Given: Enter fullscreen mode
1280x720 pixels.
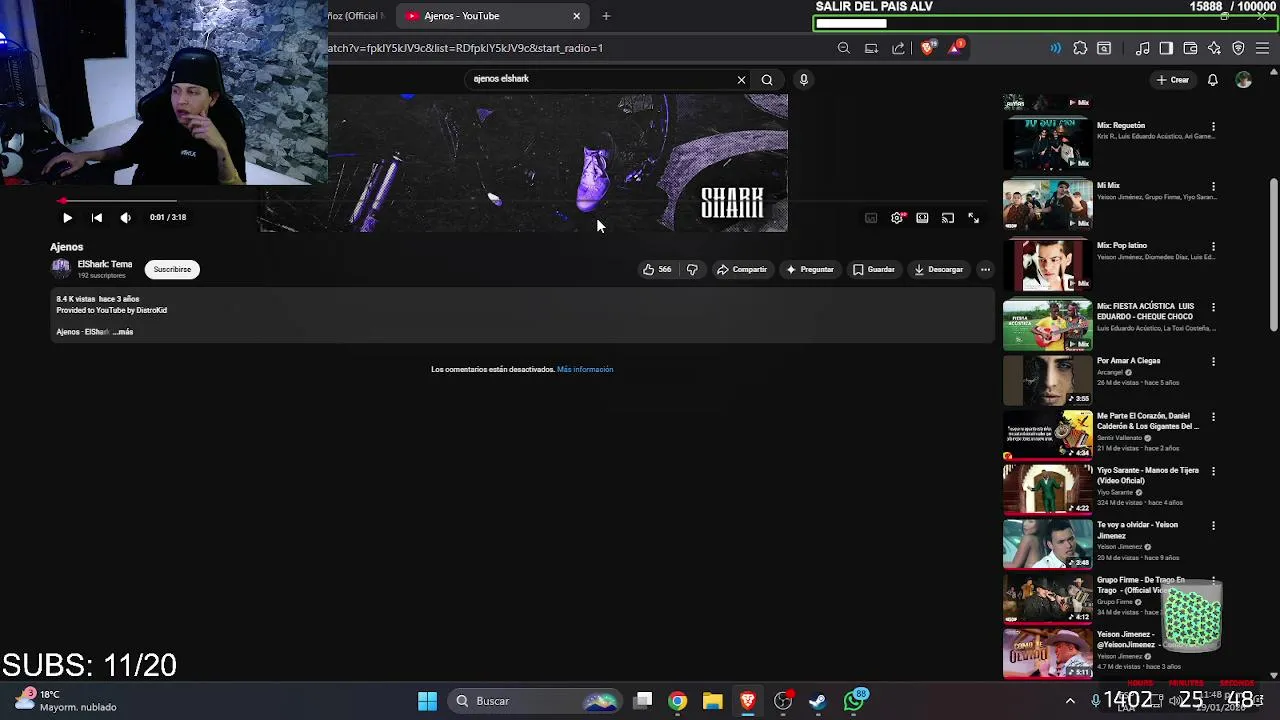Looking at the screenshot, I should click(974, 217).
